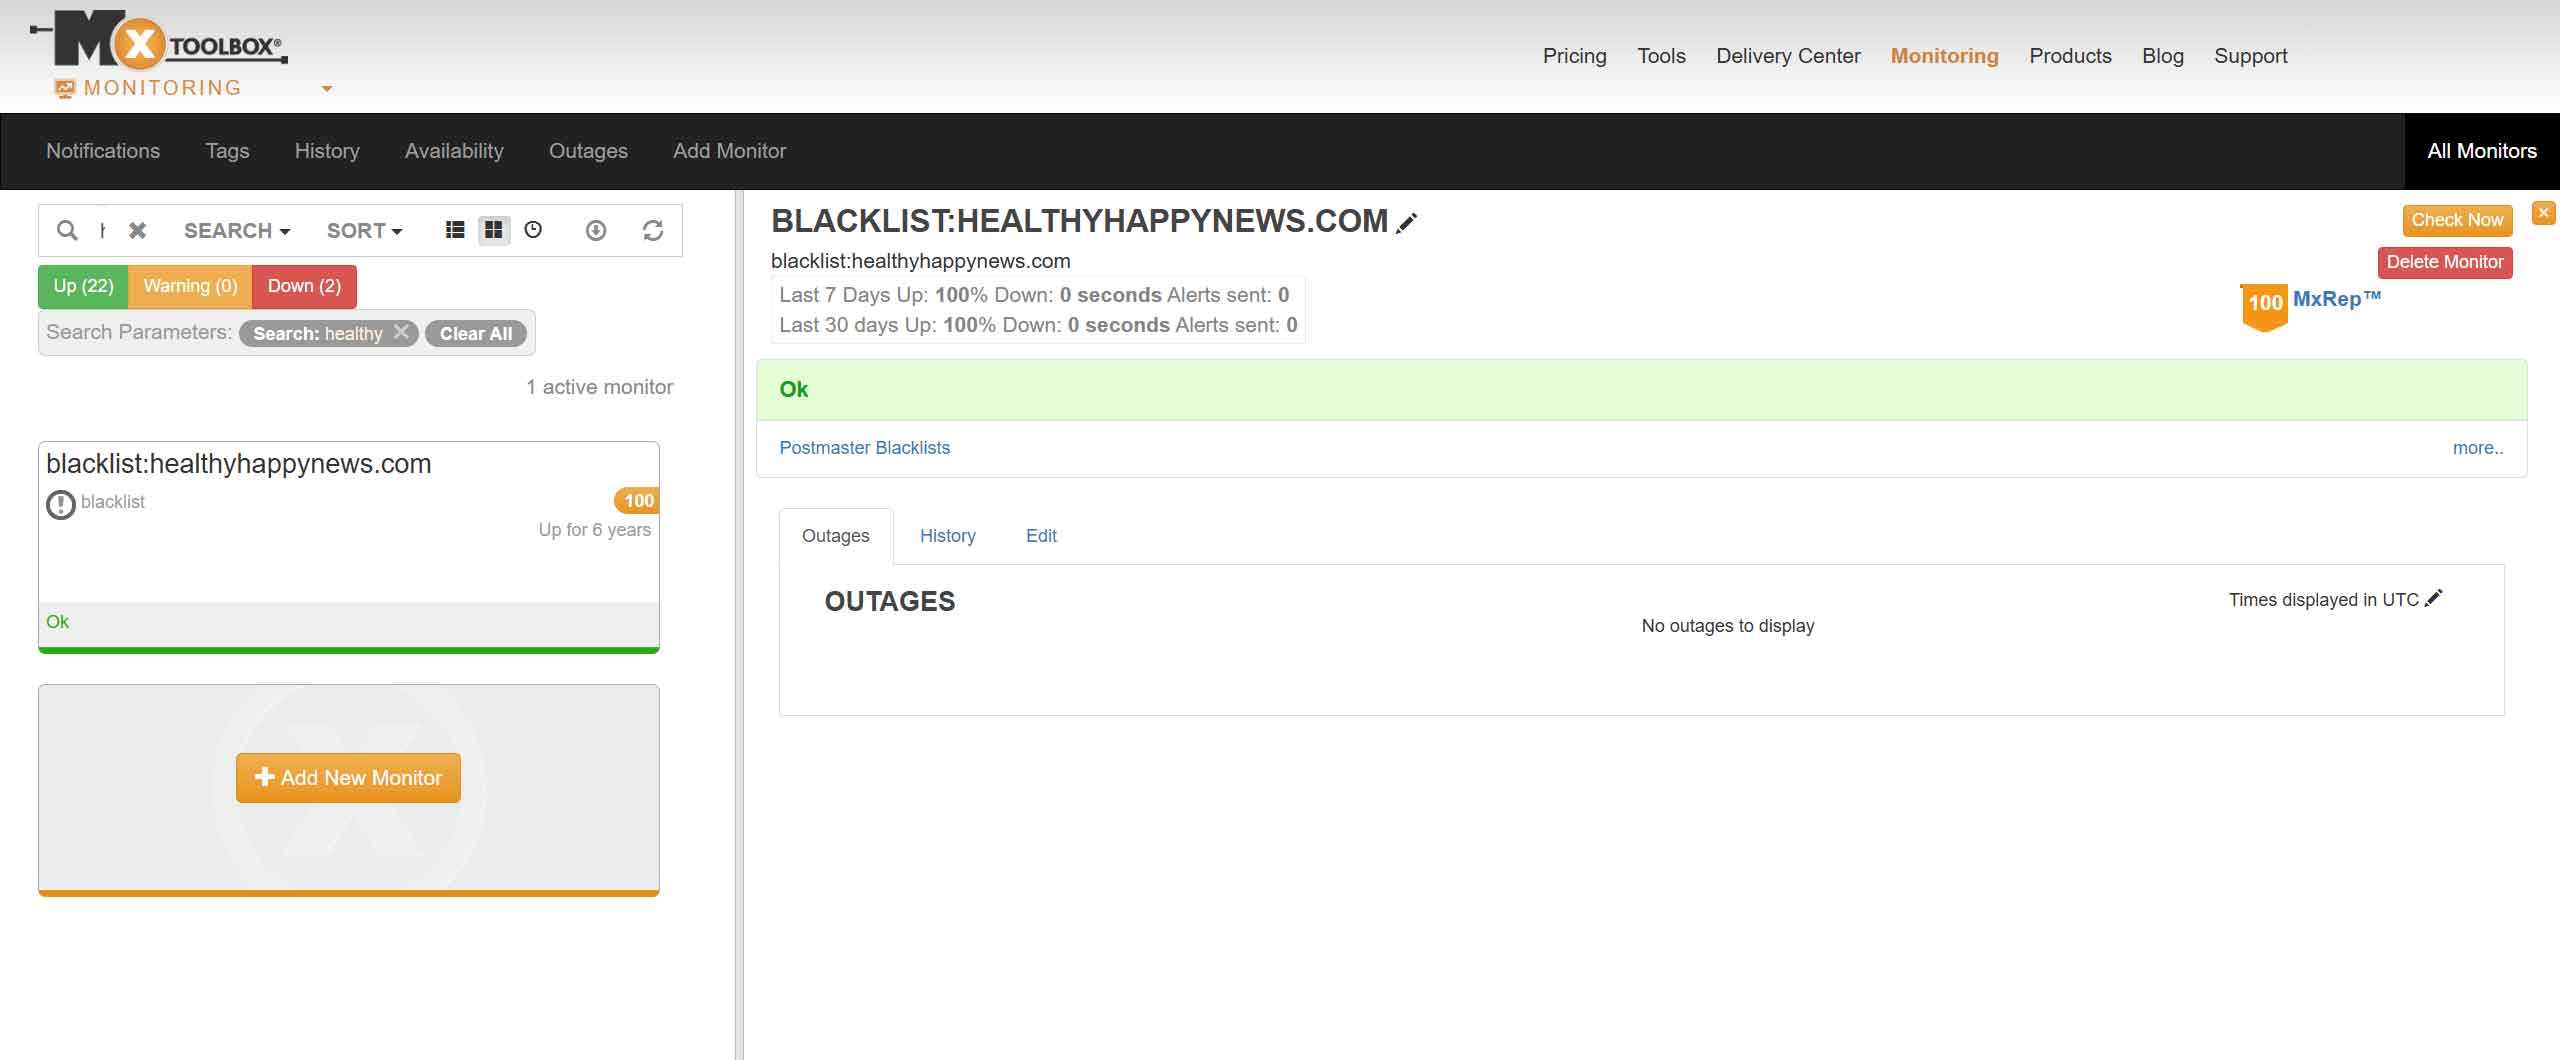Click the green Ok status banner
Image resolution: width=2560 pixels, height=1060 pixels.
(x=1641, y=390)
